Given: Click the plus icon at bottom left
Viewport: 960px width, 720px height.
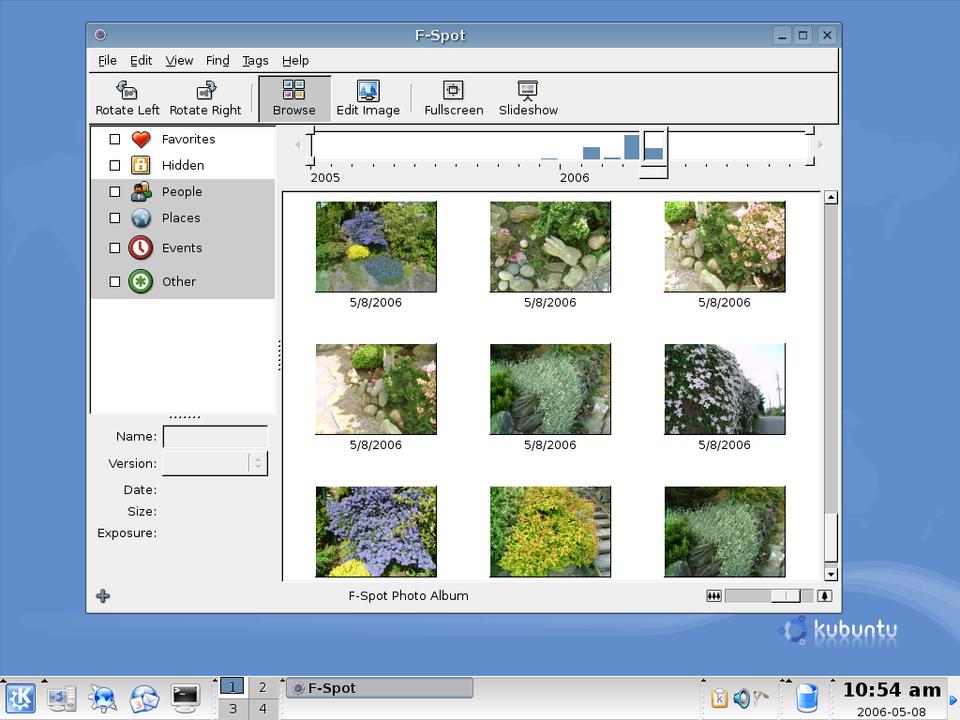Looking at the screenshot, I should (x=103, y=596).
